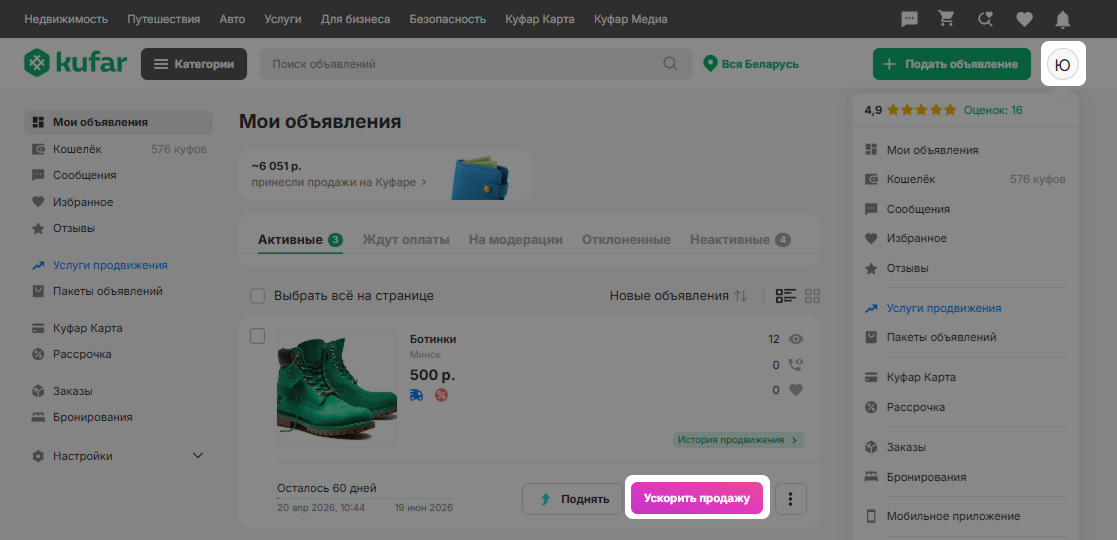Expand Настройки chevron in left sidebar

pos(198,456)
